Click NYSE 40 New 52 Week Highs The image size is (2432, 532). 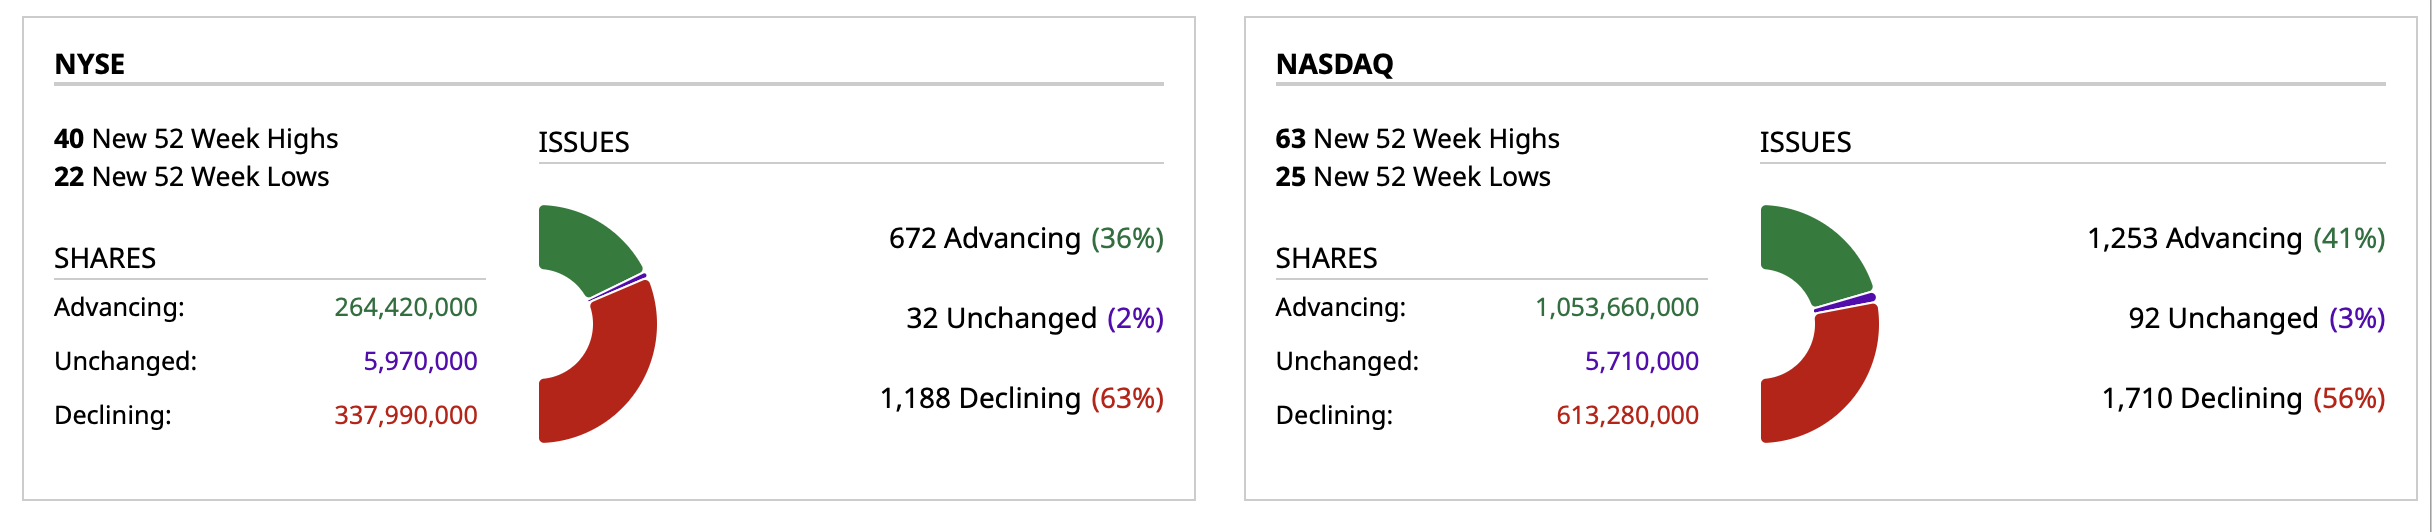196,138
